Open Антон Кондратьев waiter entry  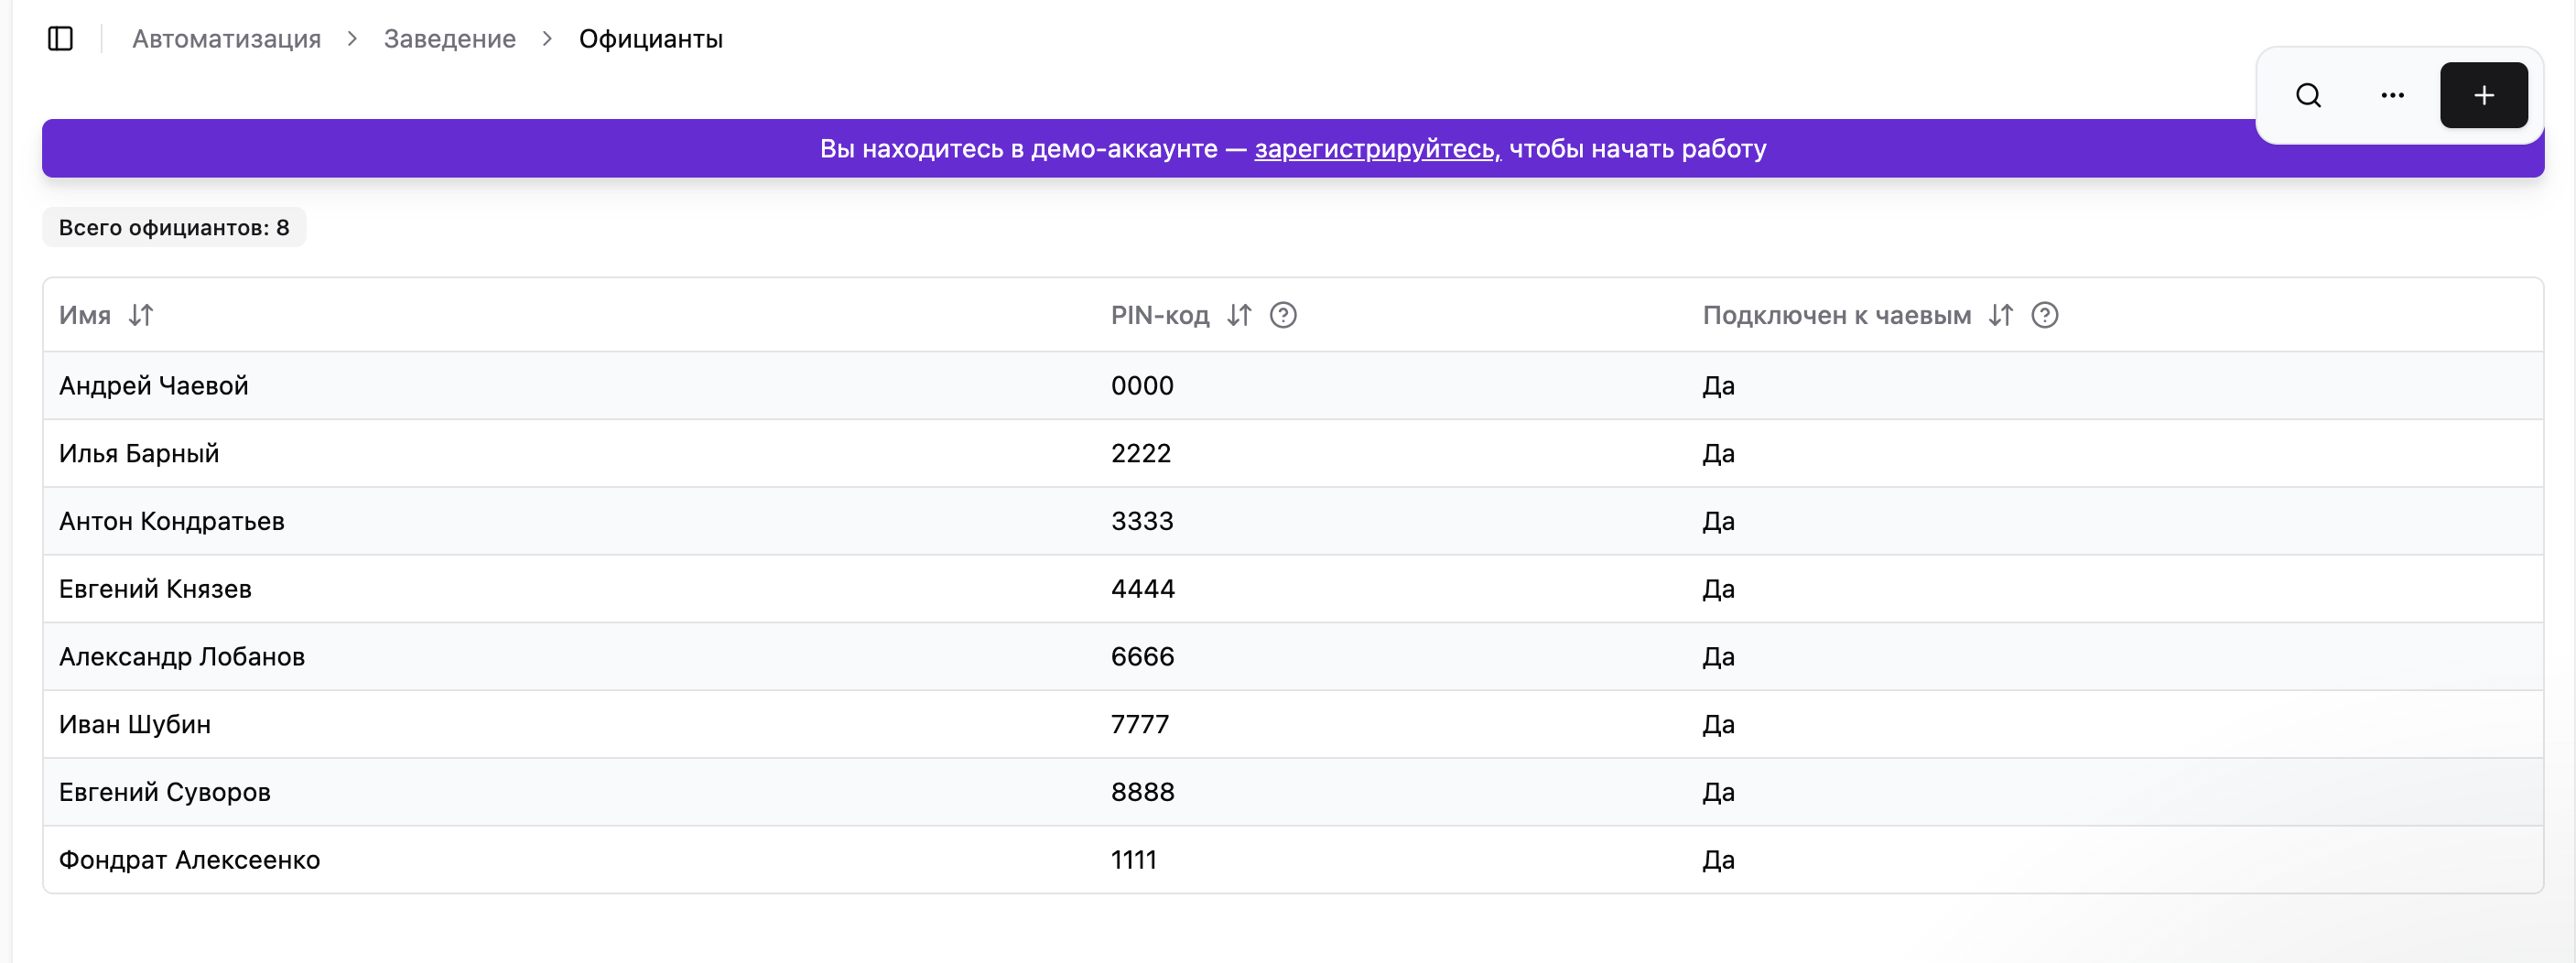click(x=172, y=522)
